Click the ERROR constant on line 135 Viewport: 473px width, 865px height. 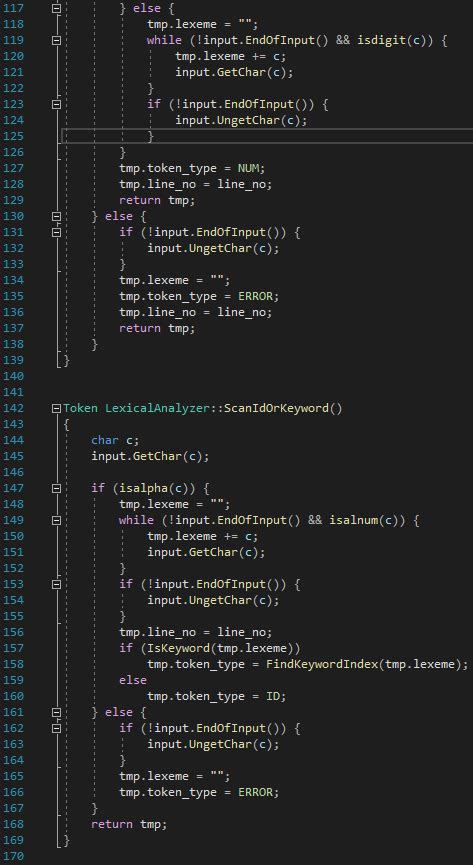tap(256, 296)
